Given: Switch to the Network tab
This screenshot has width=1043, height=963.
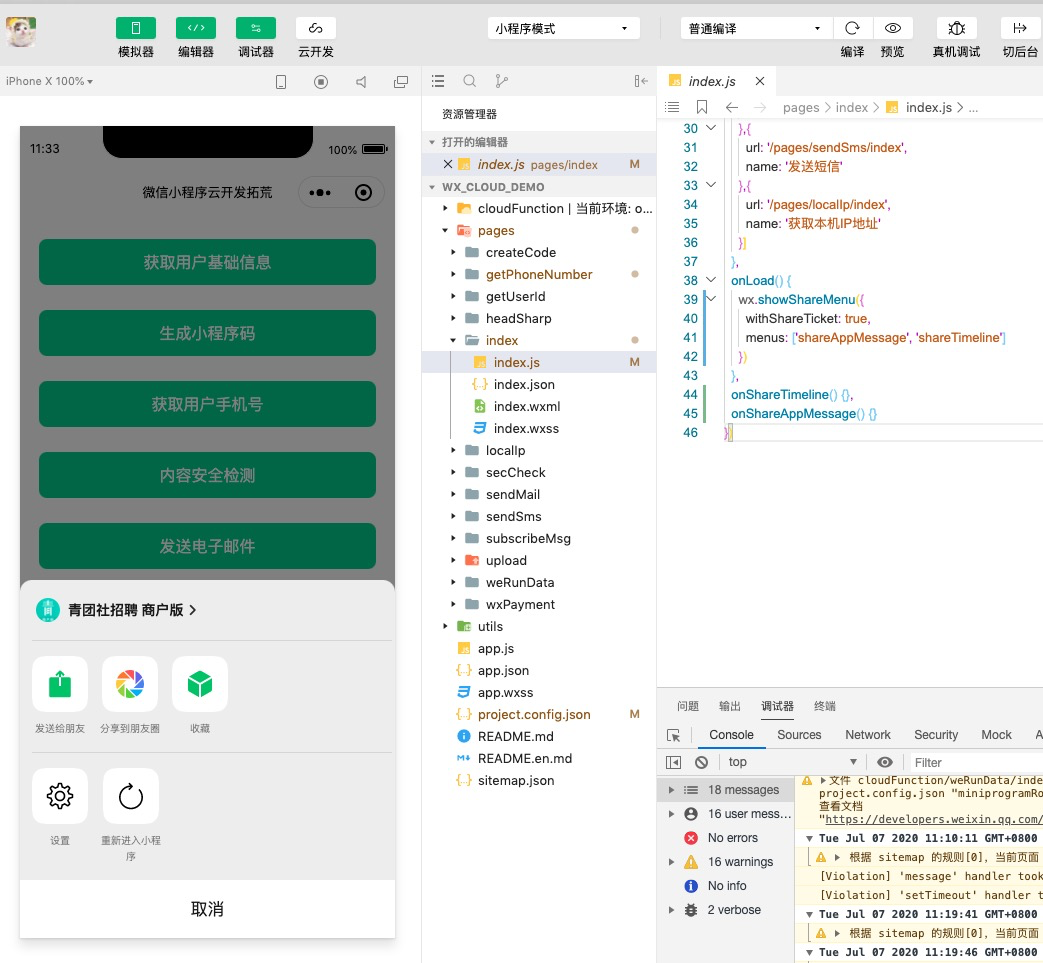Looking at the screenshot, I should pyautogui.click(x=867, y=735).
